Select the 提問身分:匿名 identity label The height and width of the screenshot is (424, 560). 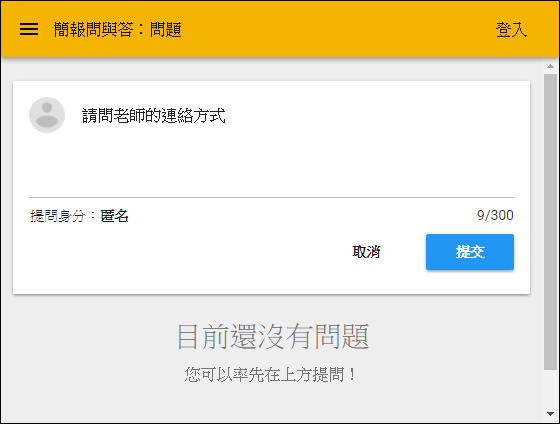[x=79, y=216]
